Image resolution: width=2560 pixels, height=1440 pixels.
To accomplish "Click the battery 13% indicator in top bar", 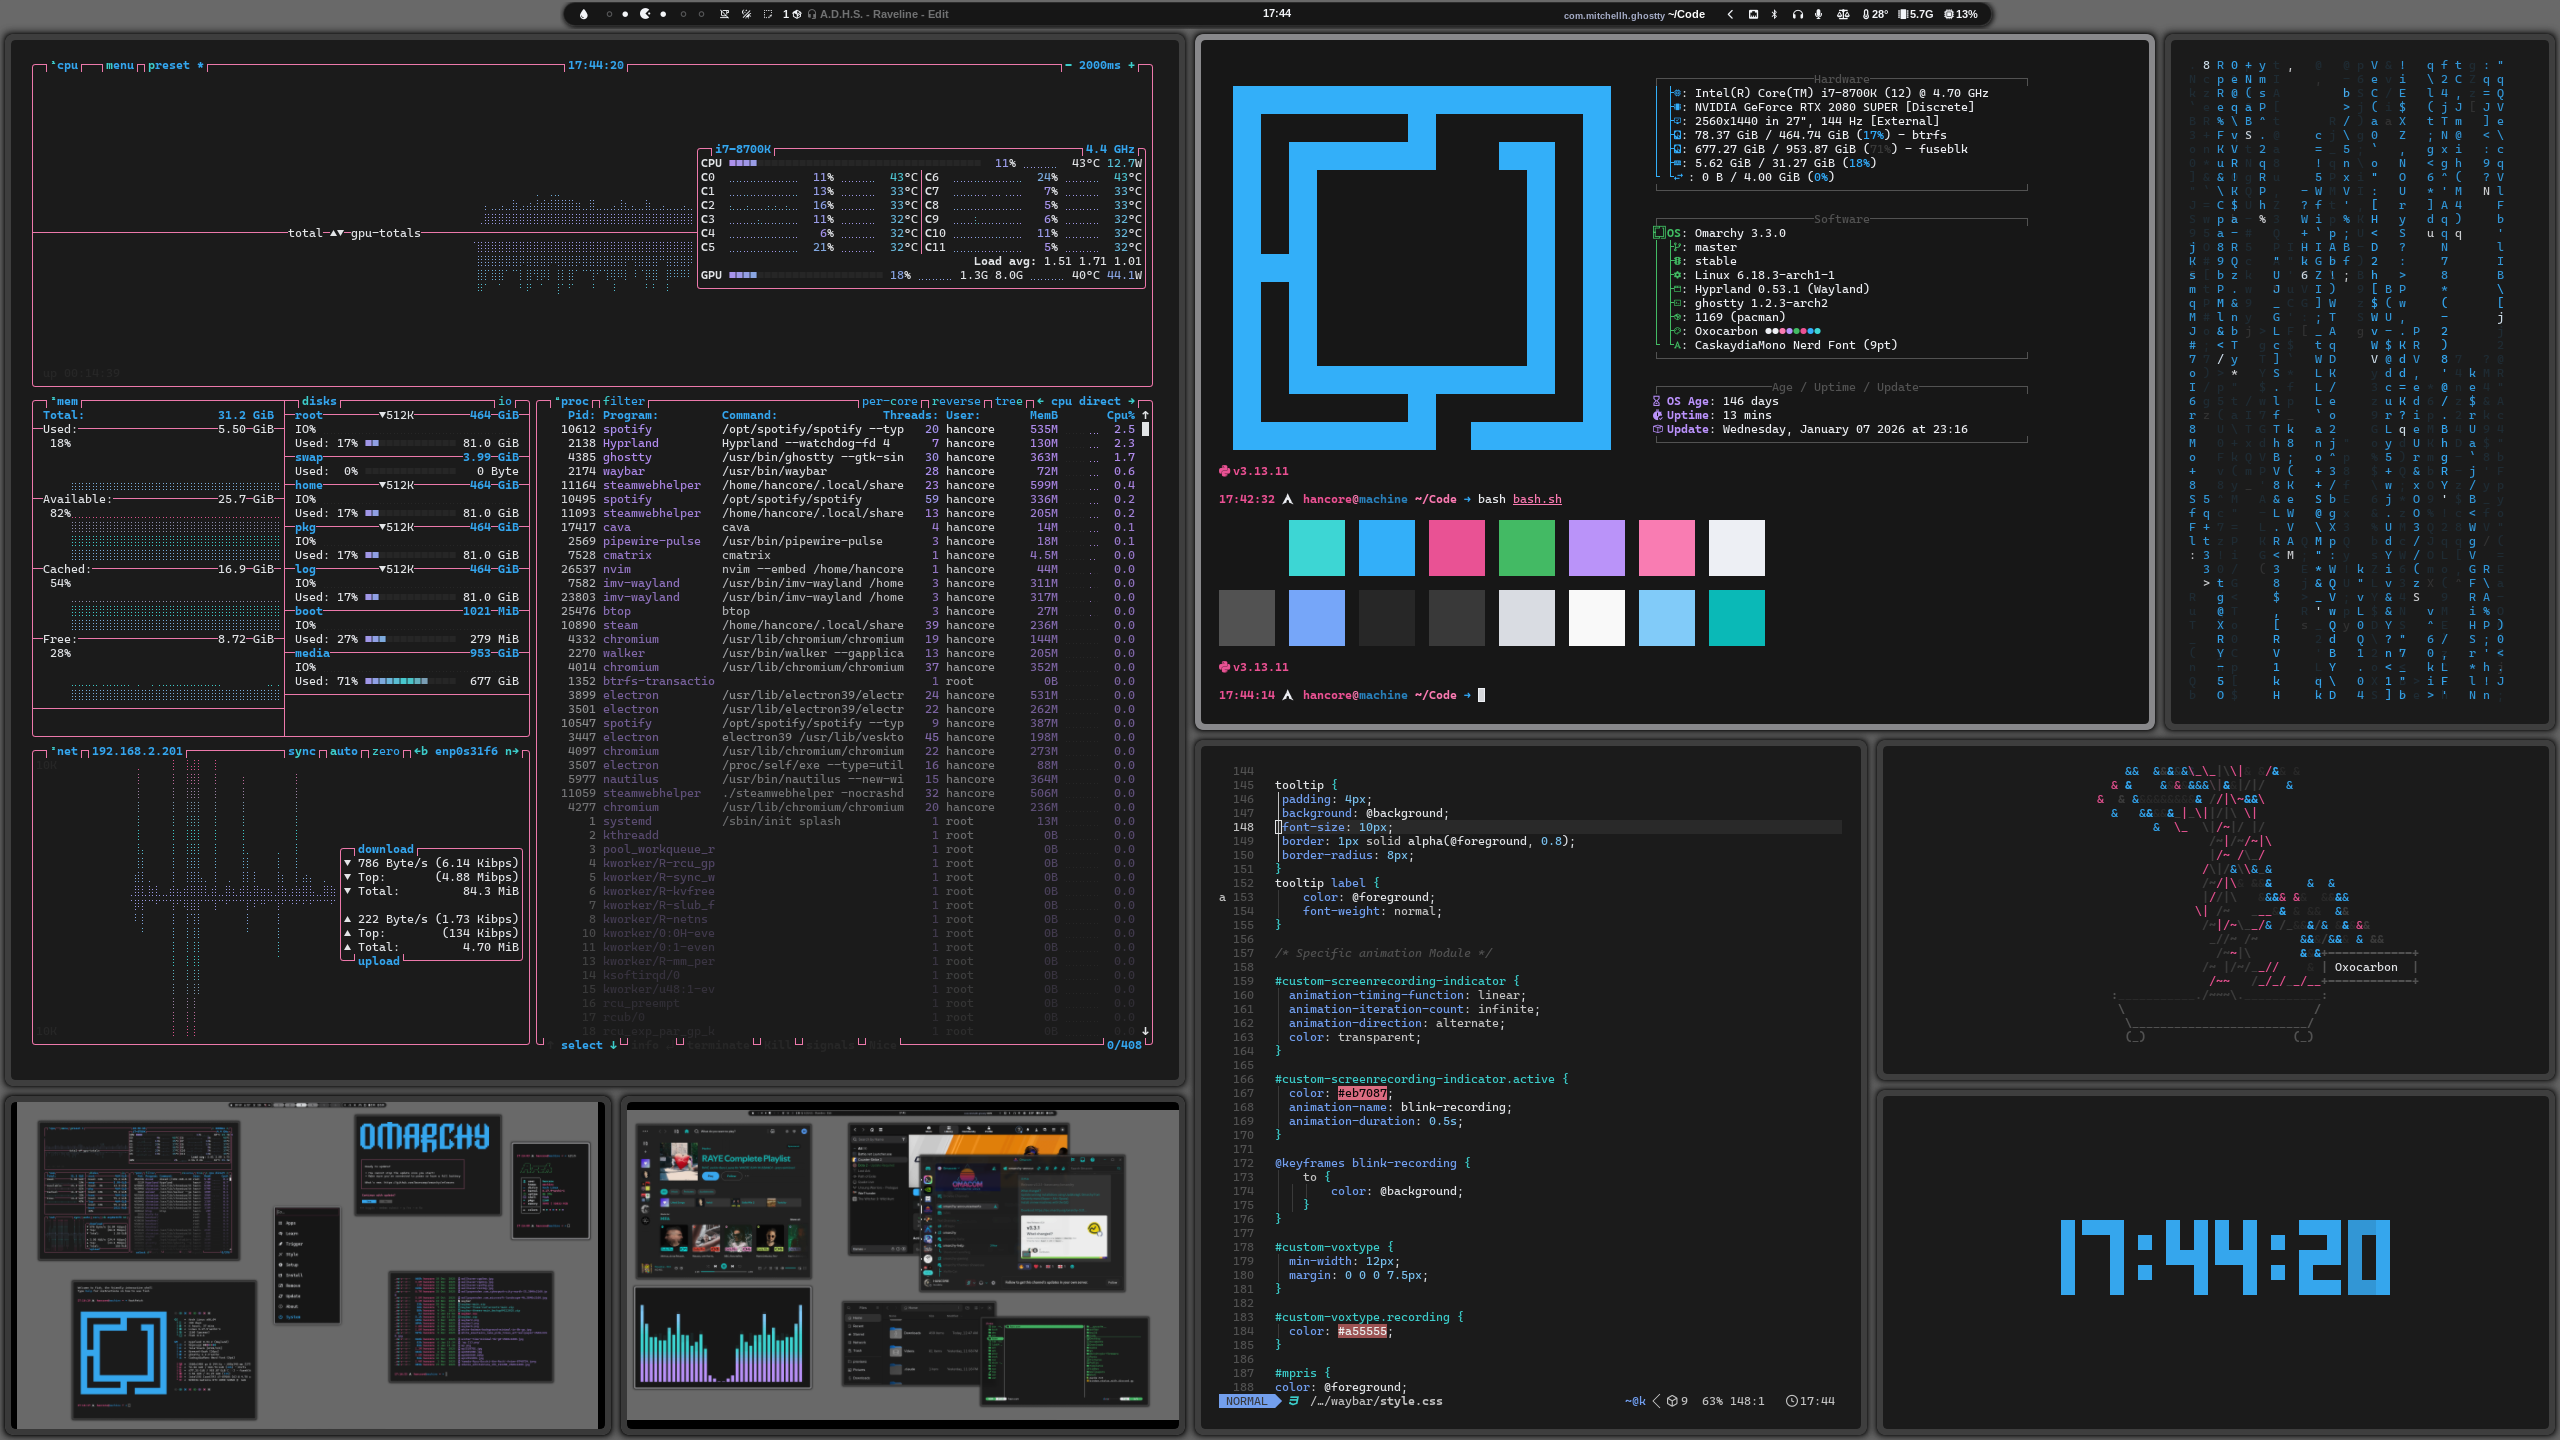I will (x=1961, y=14).
